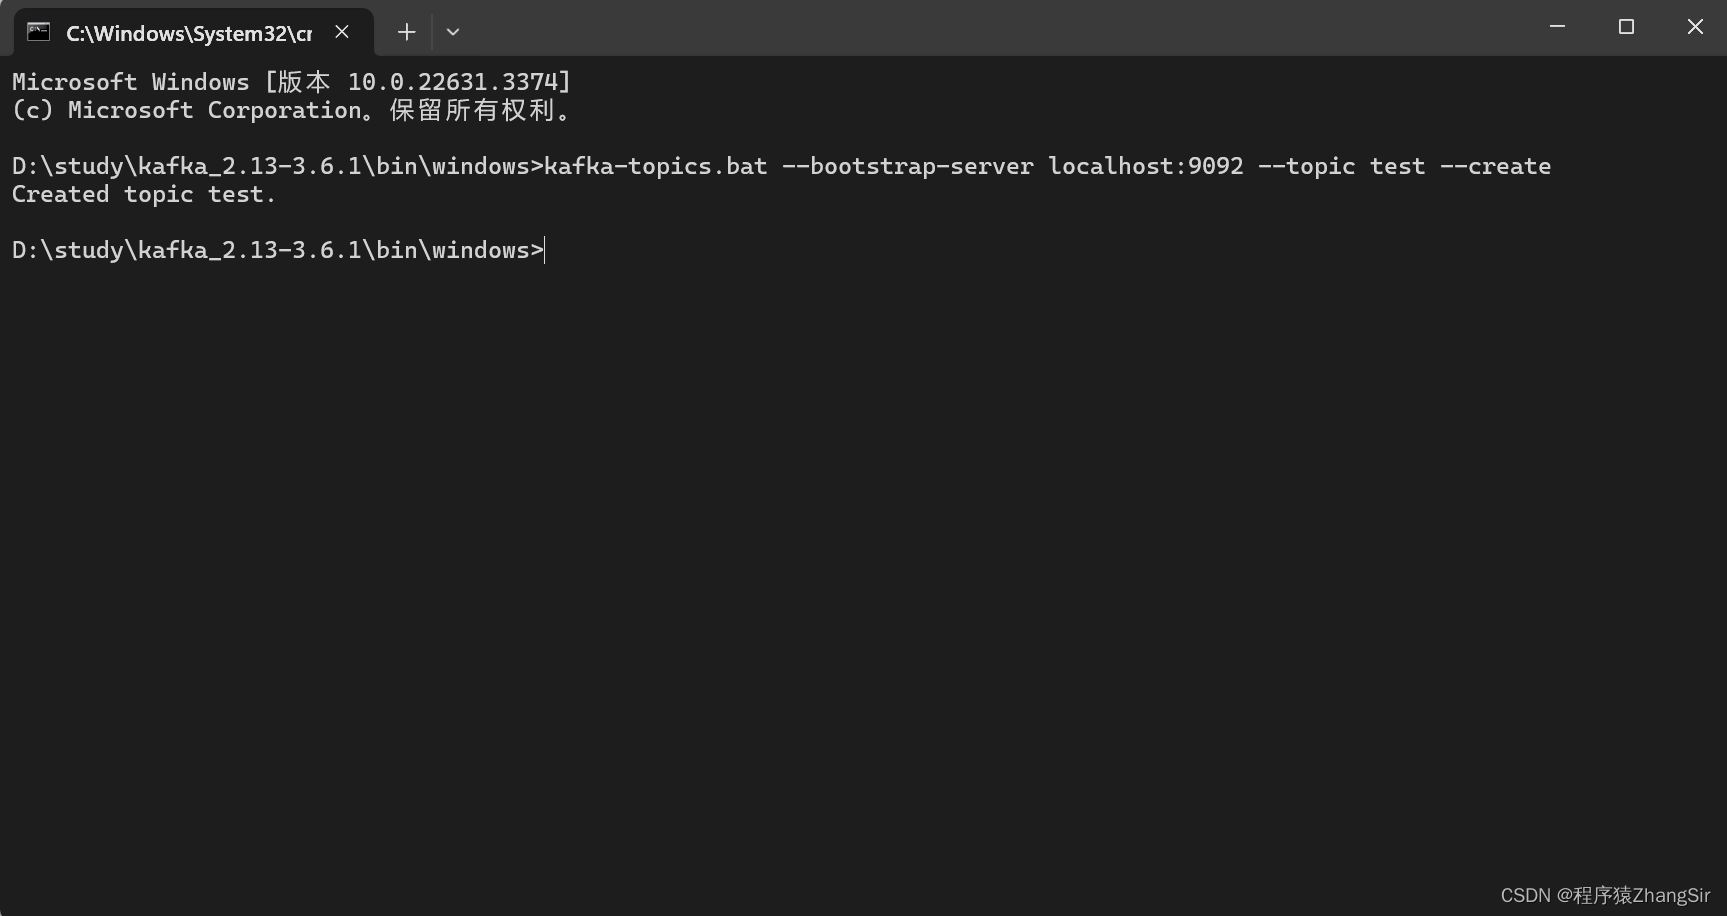
Task: Click the Microsoft Corporation copyright line
Action: click(x=291, y=110)
